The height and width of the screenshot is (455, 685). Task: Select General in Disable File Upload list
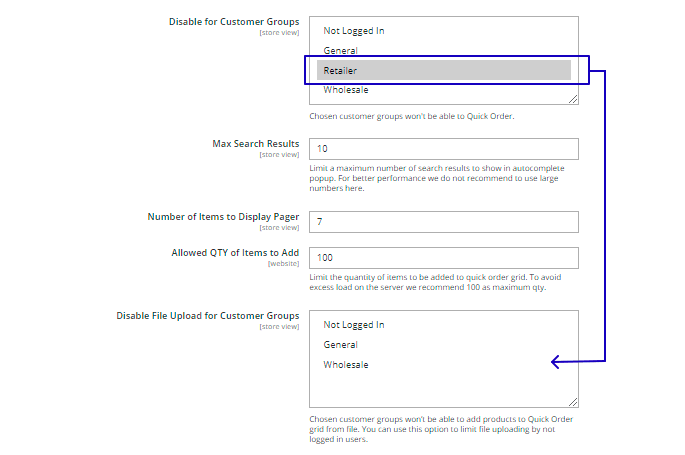[x=341, y=345]
